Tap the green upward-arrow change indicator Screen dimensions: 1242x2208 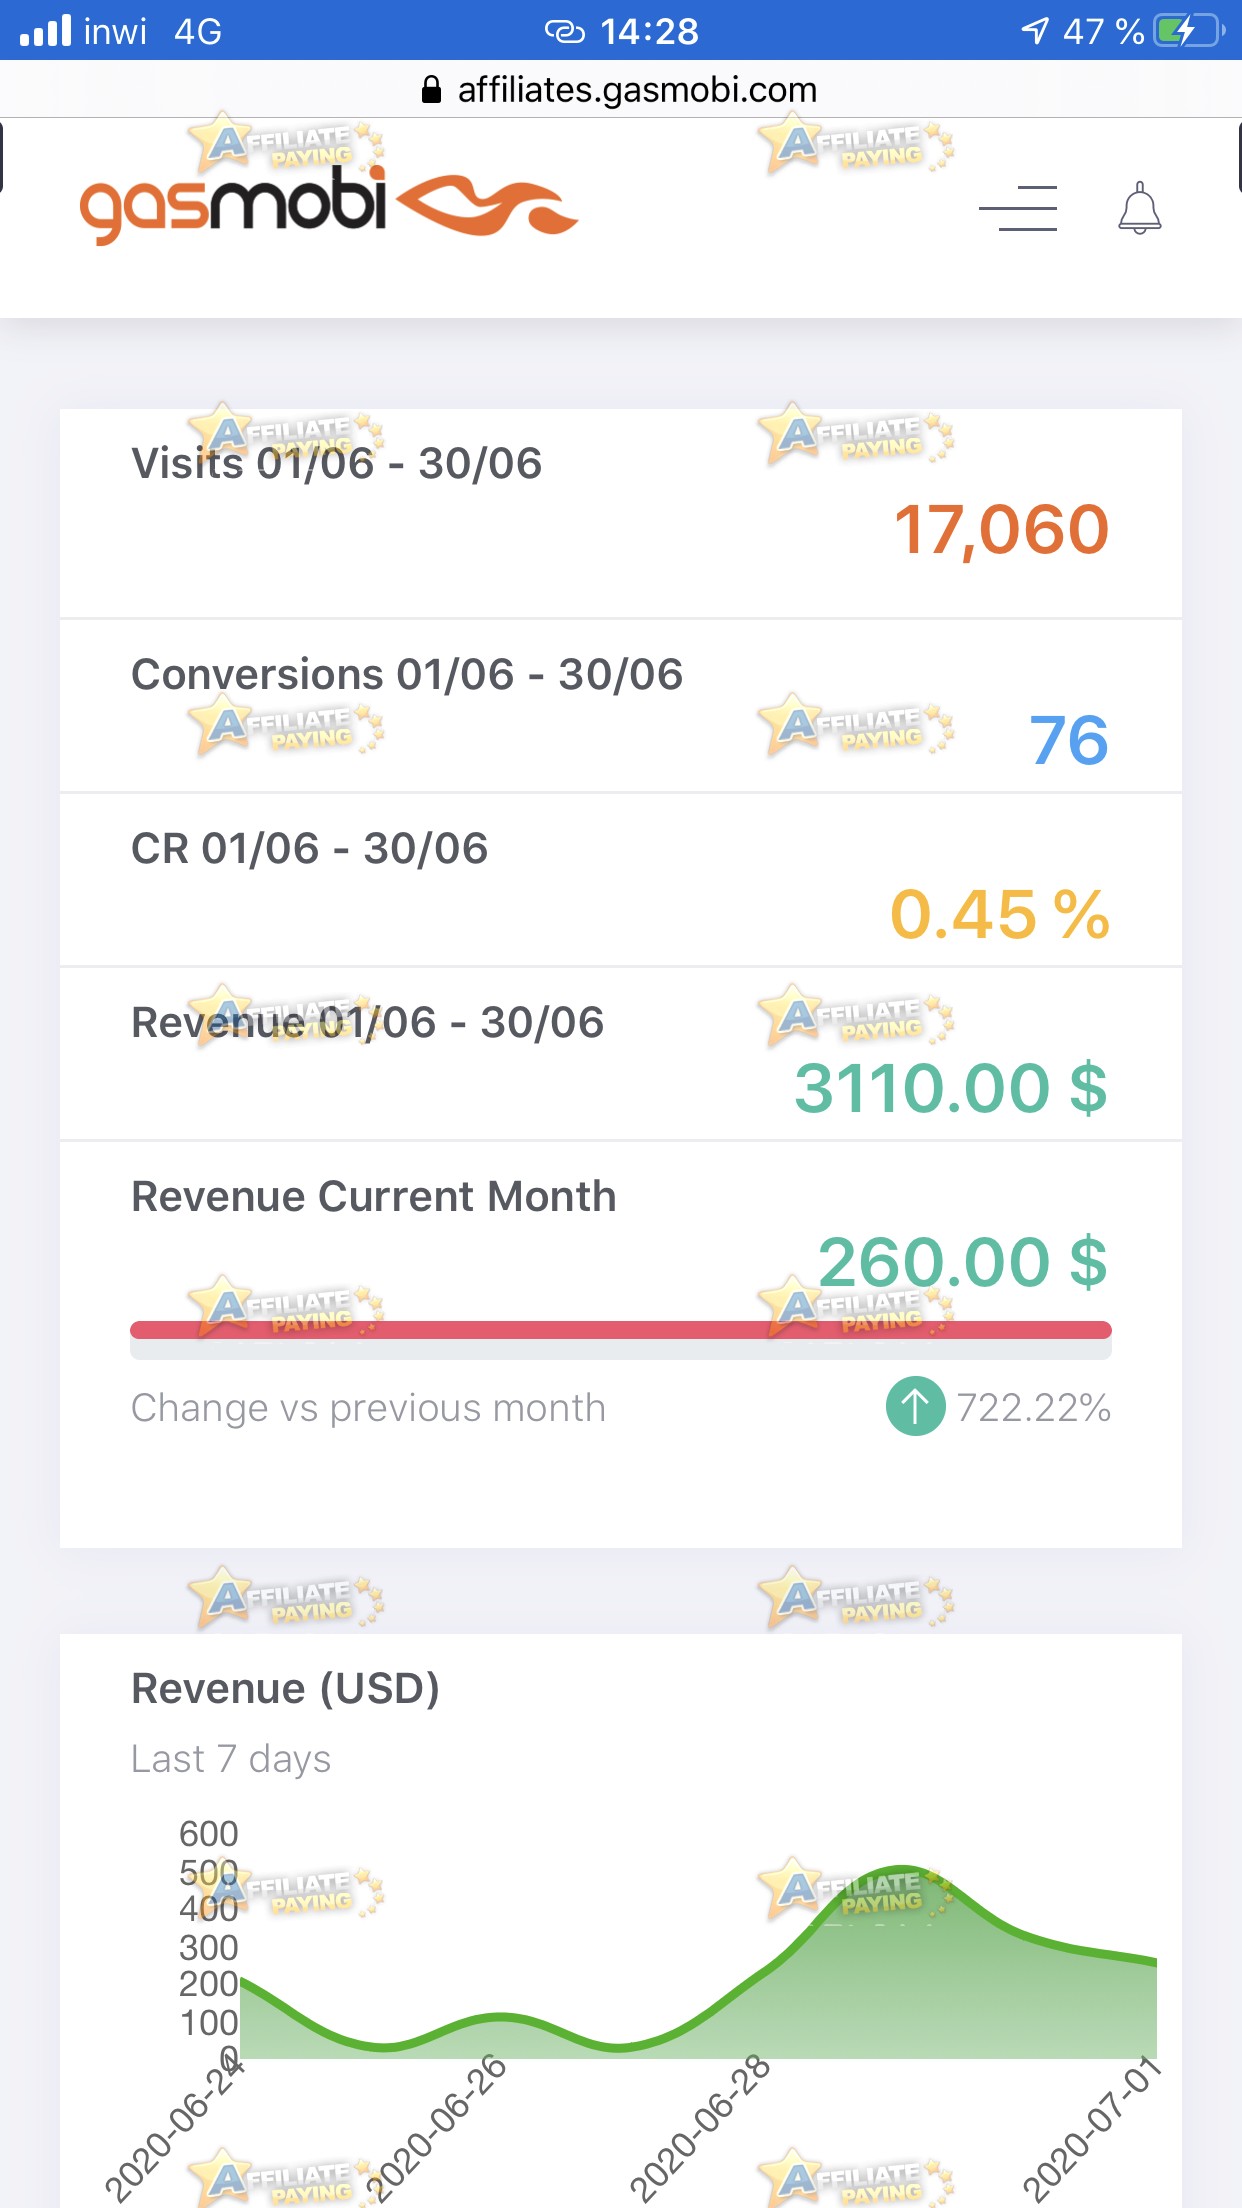[915, 1406]
